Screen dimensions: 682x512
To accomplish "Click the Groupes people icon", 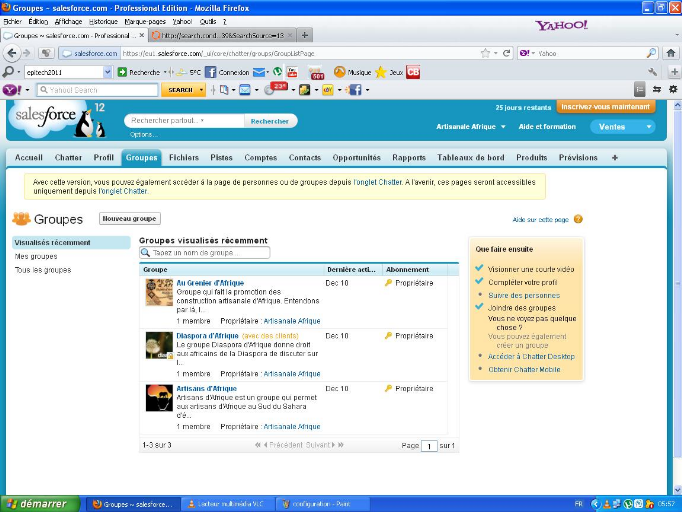I will click(21, 218).
